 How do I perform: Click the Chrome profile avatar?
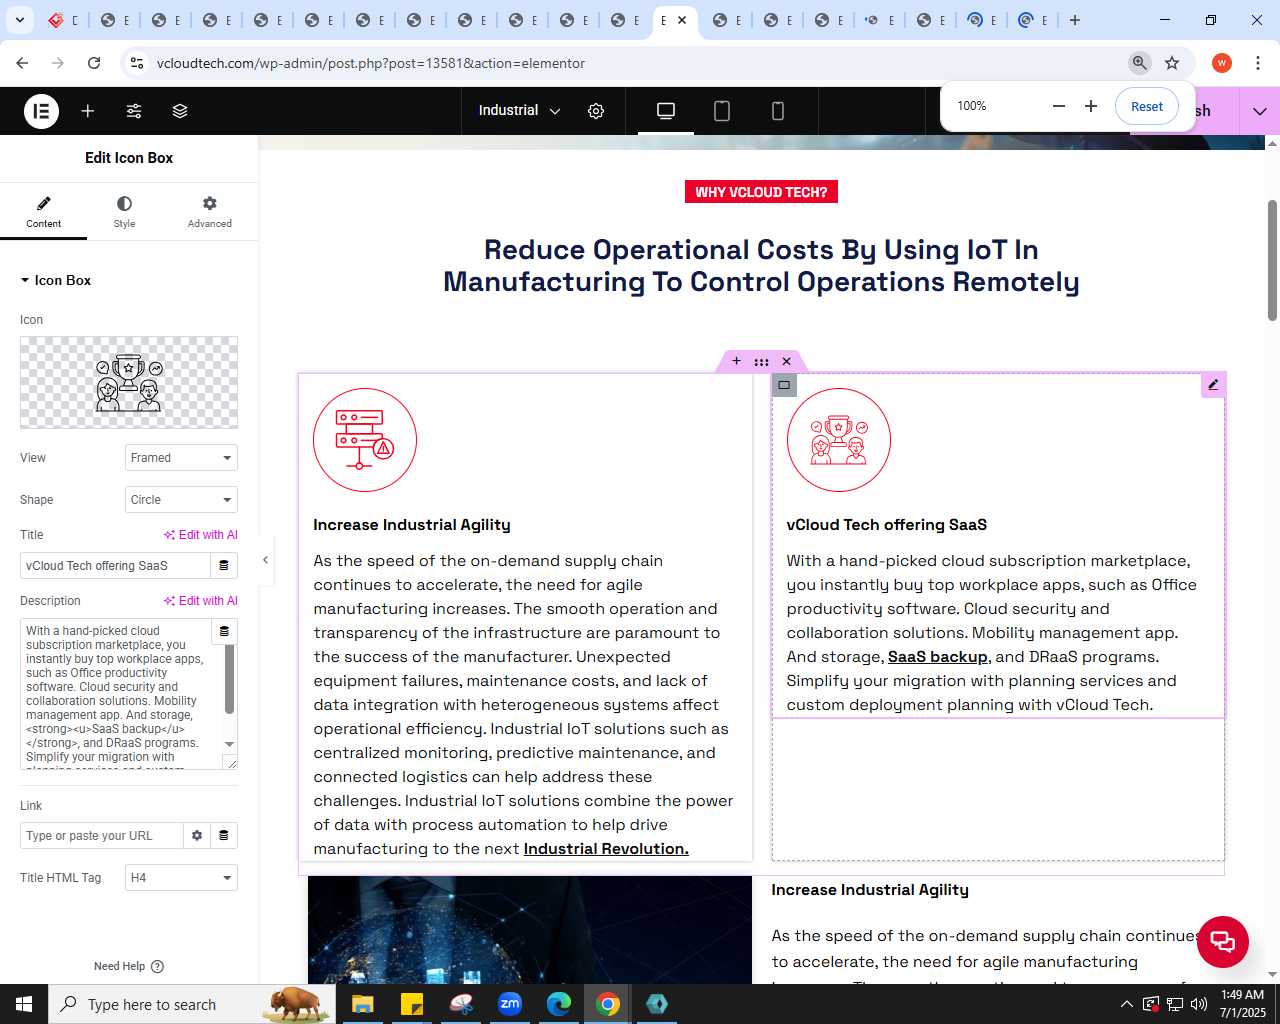1222,63
